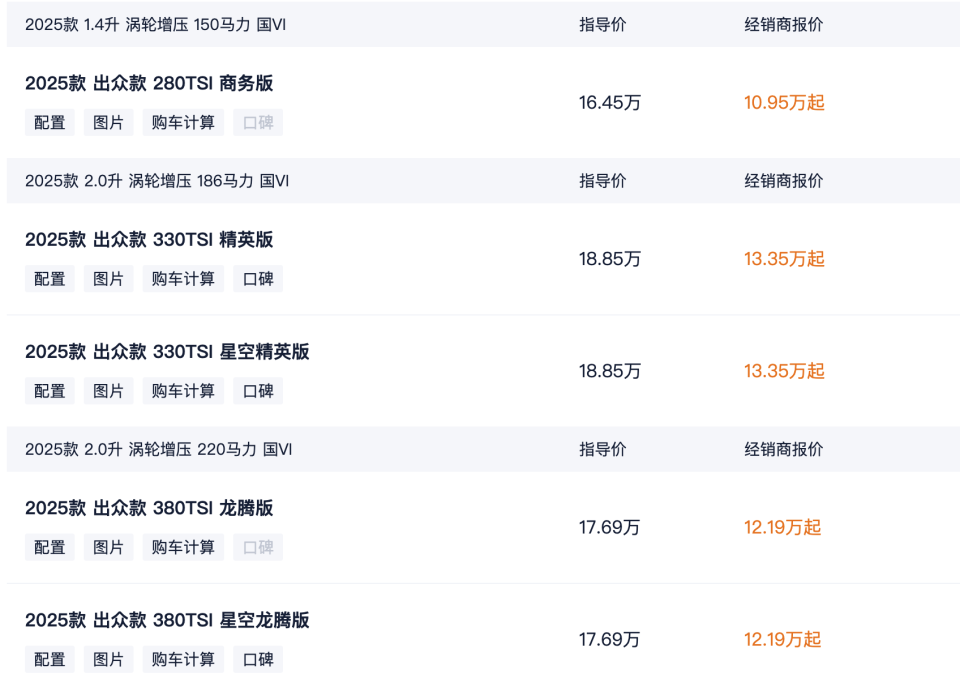Open 2025款 出众款 380TSI 星空龙腾版 title
960x674 pixels.
point(167,620)
